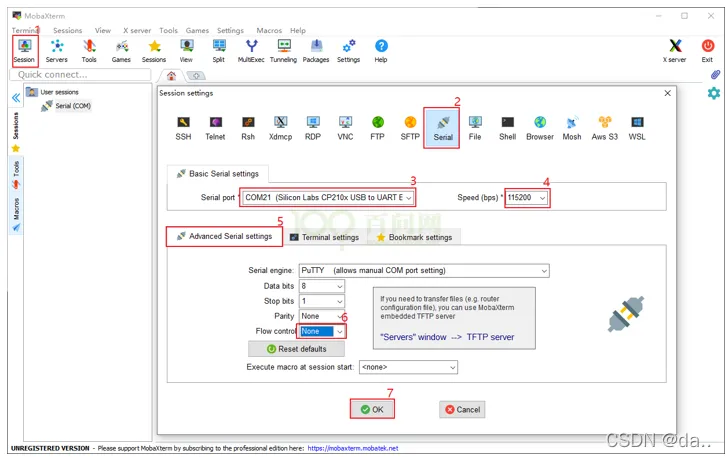726x457 pixels.
Task: Click the View toolbar icon
Action: [186, 50]
